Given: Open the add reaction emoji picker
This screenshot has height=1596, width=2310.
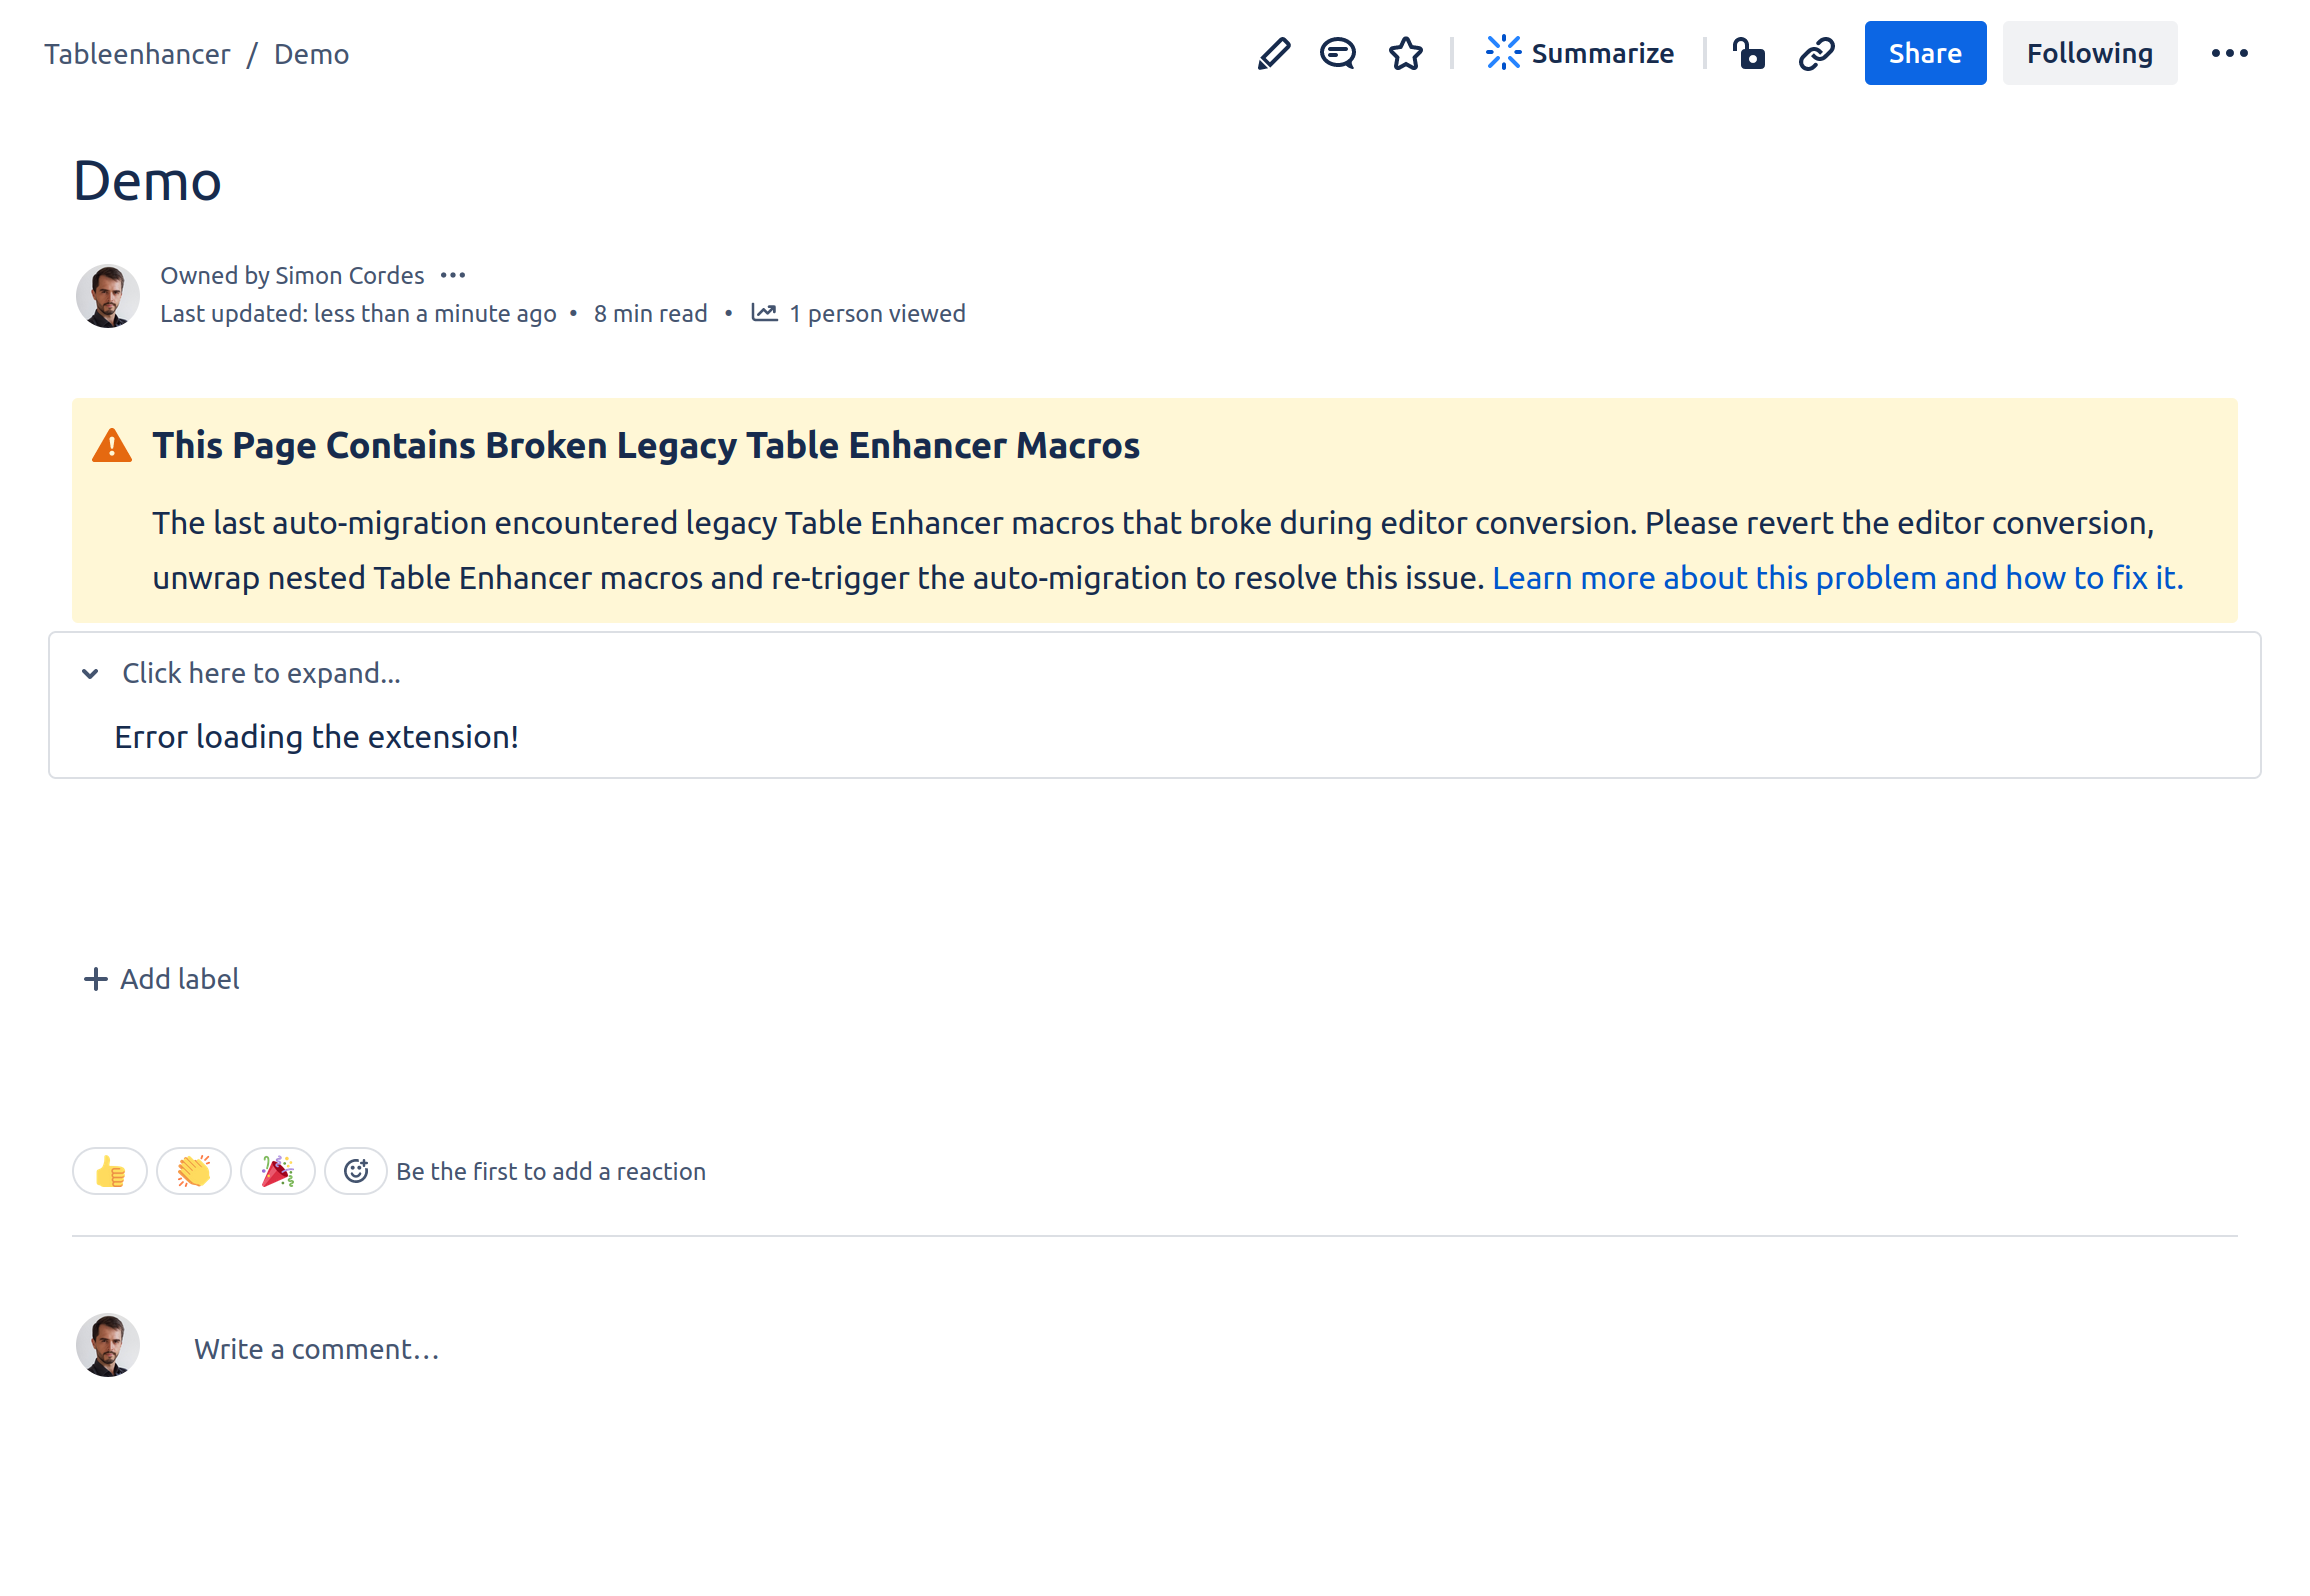Looking at the screenshot, I should pos(356,1171).
